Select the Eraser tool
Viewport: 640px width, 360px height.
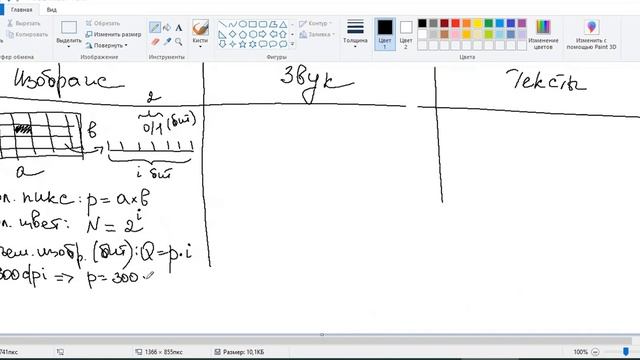point(155,42)
